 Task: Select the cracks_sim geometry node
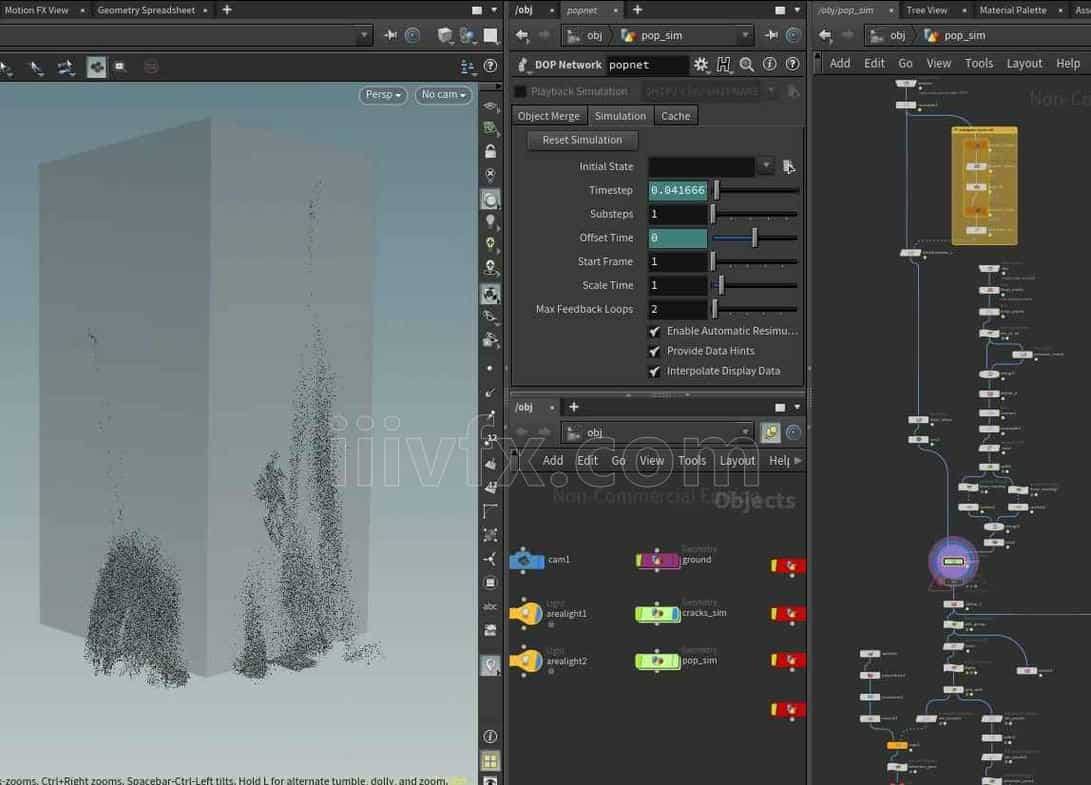tap(658, 613)
